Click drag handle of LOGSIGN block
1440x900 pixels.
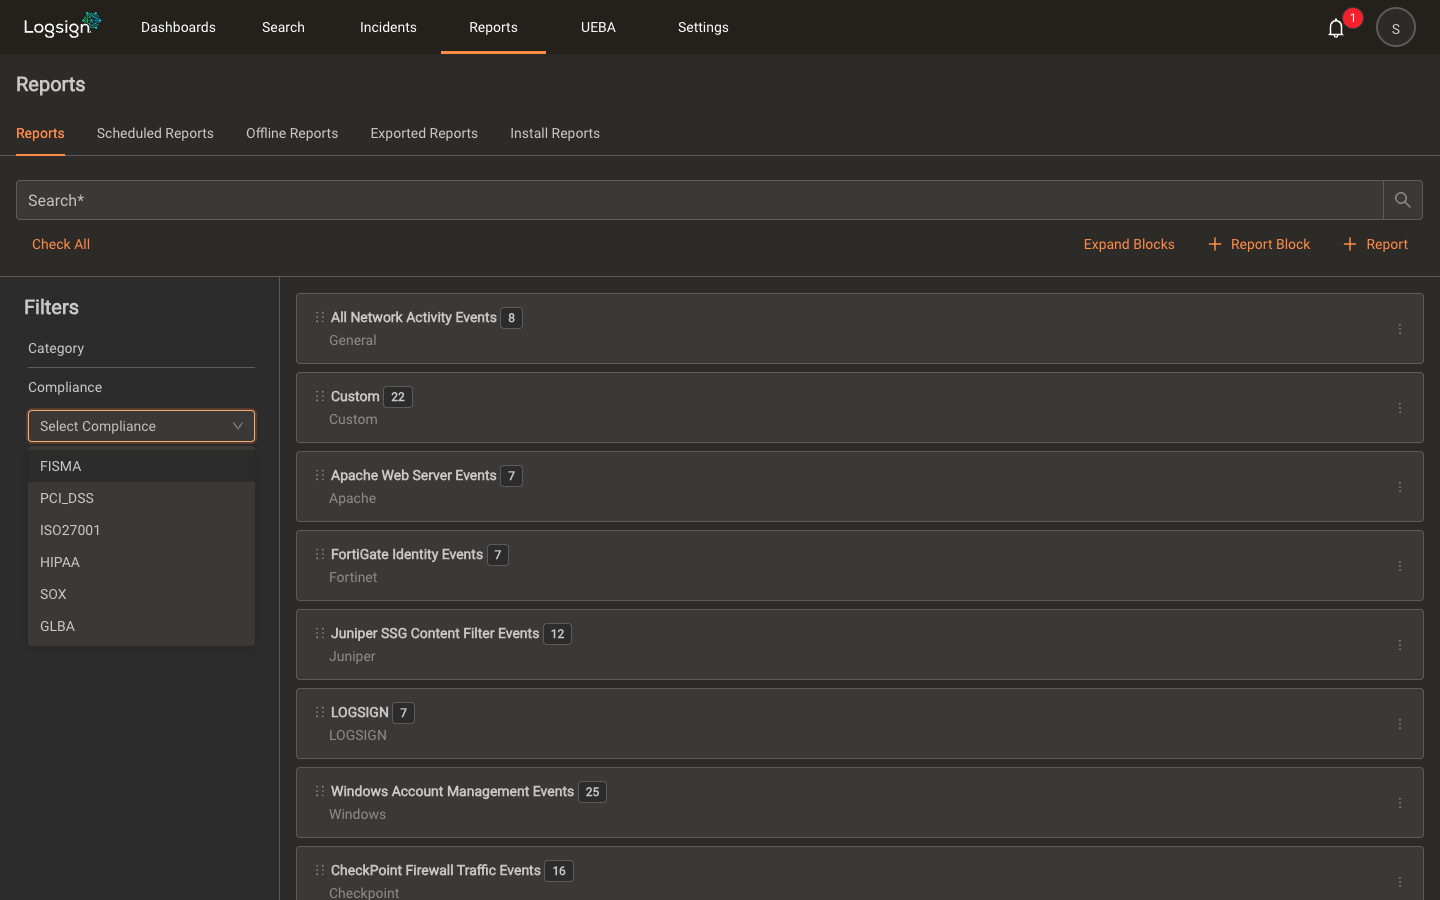pos(320,712)
